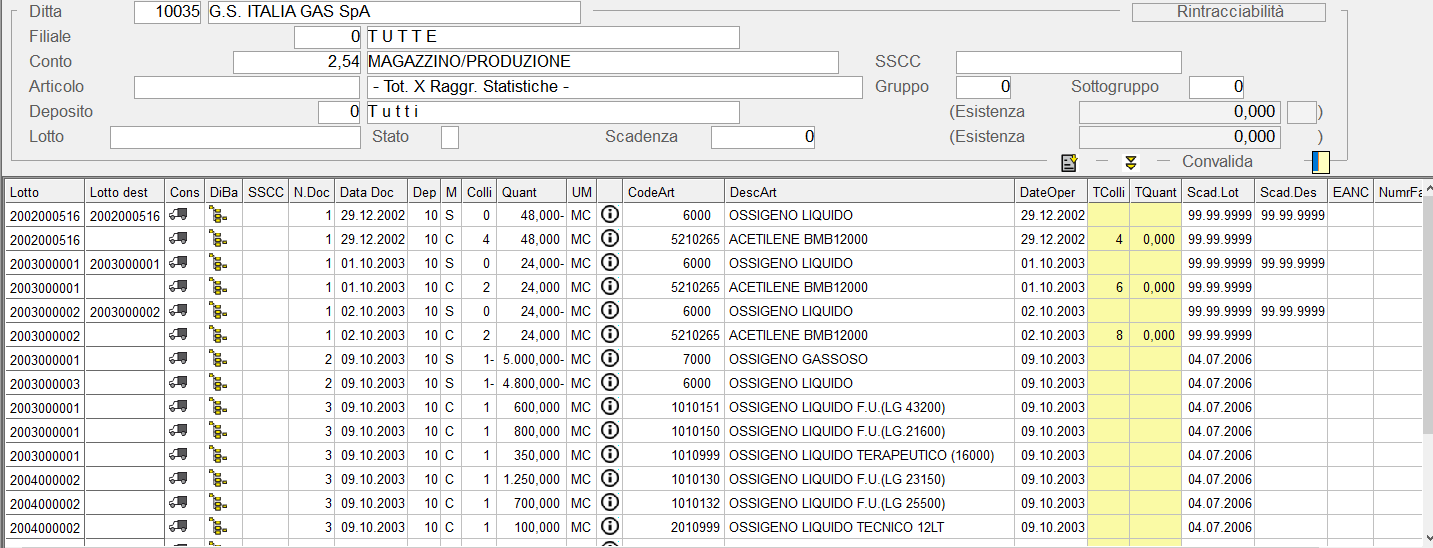Click the Data Doc column header
This screenshot has height=548, width=1433.
pyautogui.click(x=366, y=192)
